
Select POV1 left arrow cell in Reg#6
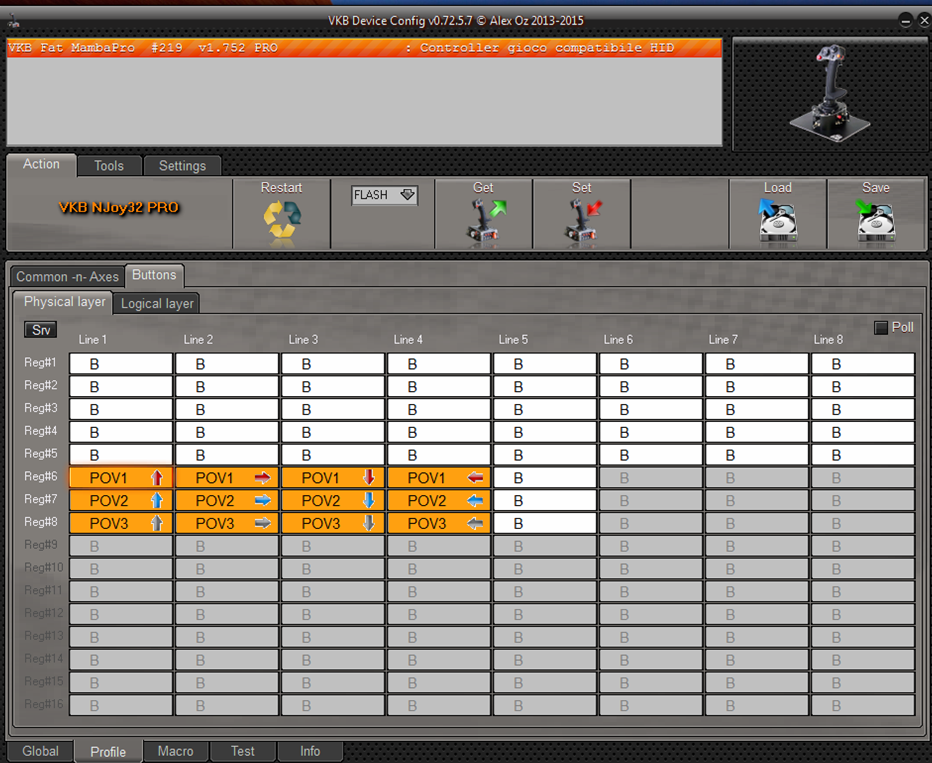tap(439, 478)
